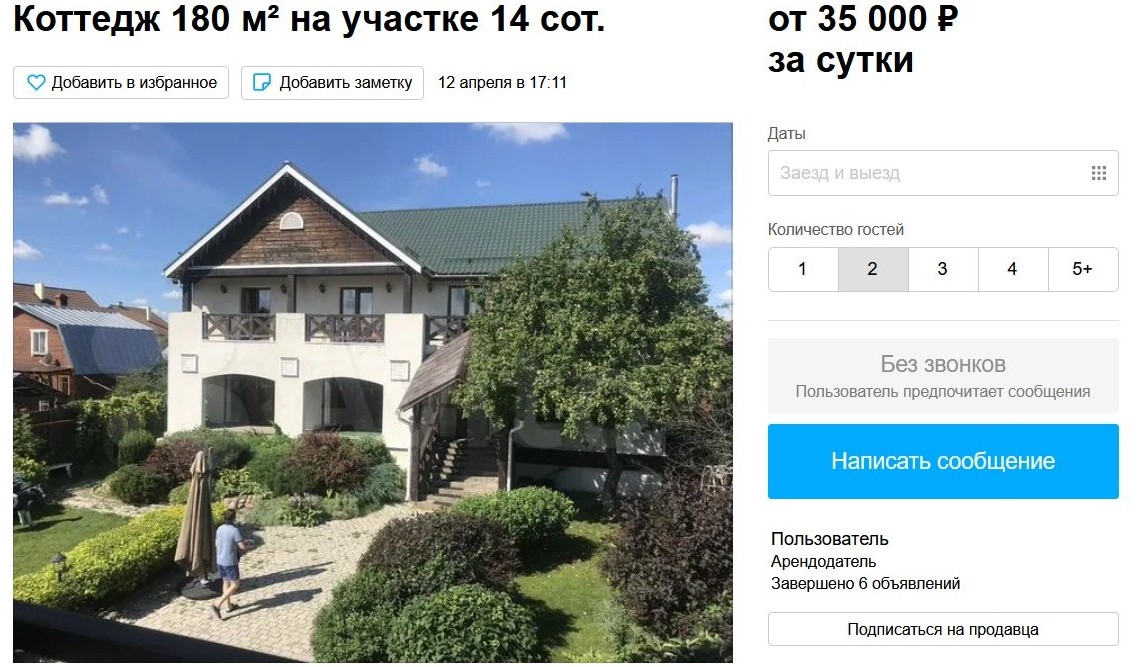The image size is (1147, 667).
Task: Open the calendar grid icon in dates field
Action: (1098, 173)
